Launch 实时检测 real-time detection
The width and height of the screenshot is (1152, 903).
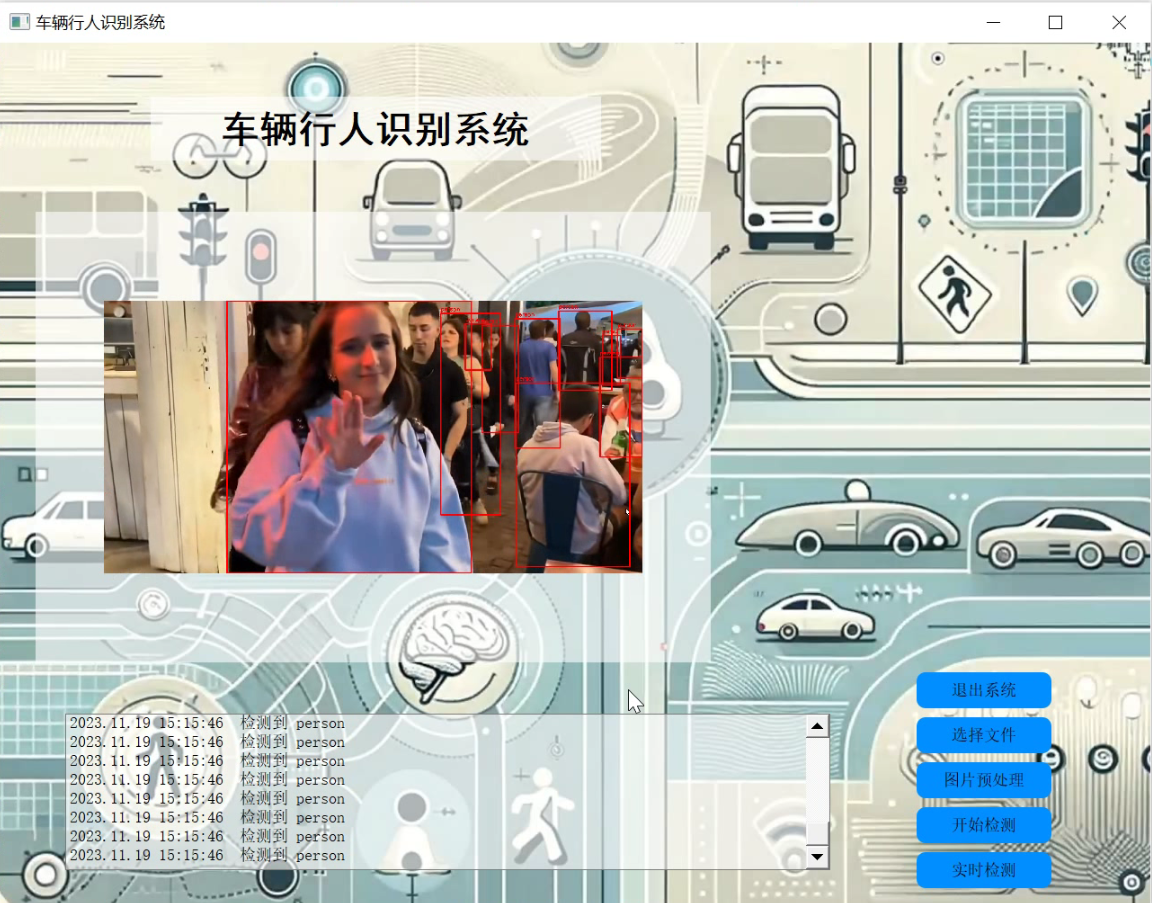pos(983,870)
